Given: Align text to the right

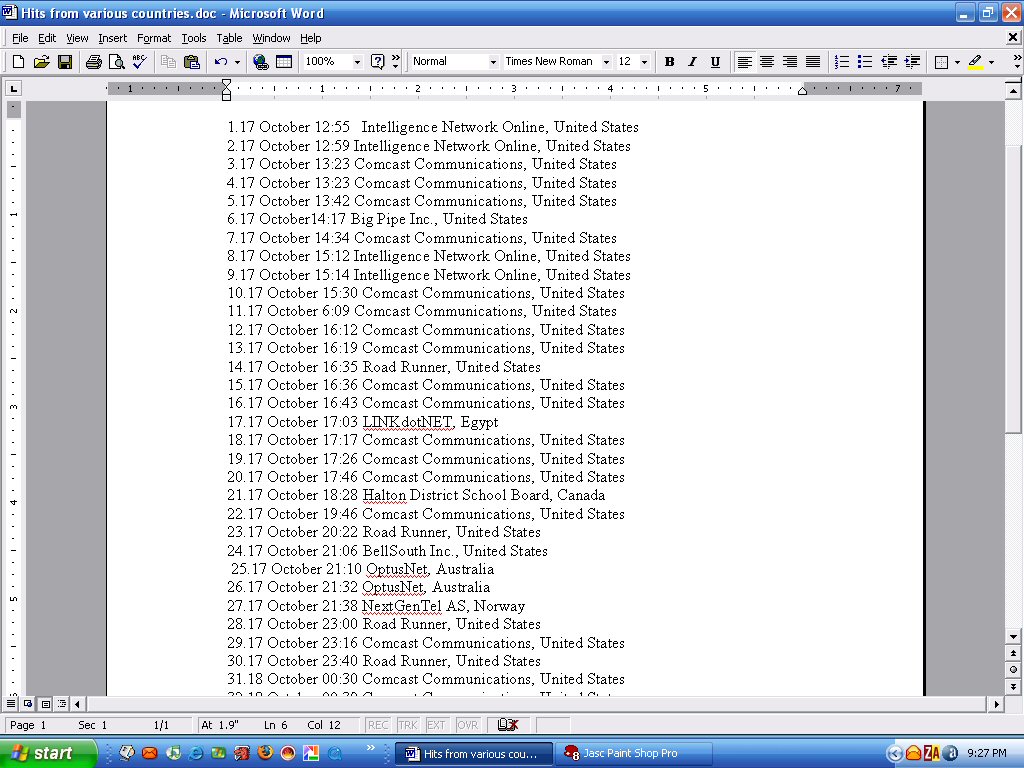Looking at the screenshot, I should pos(790,62).
